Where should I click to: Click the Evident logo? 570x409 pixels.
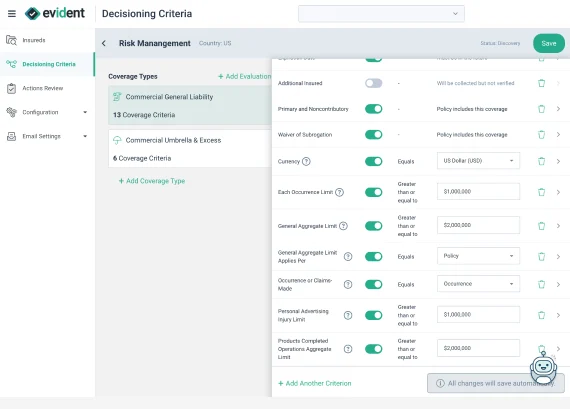55,13
